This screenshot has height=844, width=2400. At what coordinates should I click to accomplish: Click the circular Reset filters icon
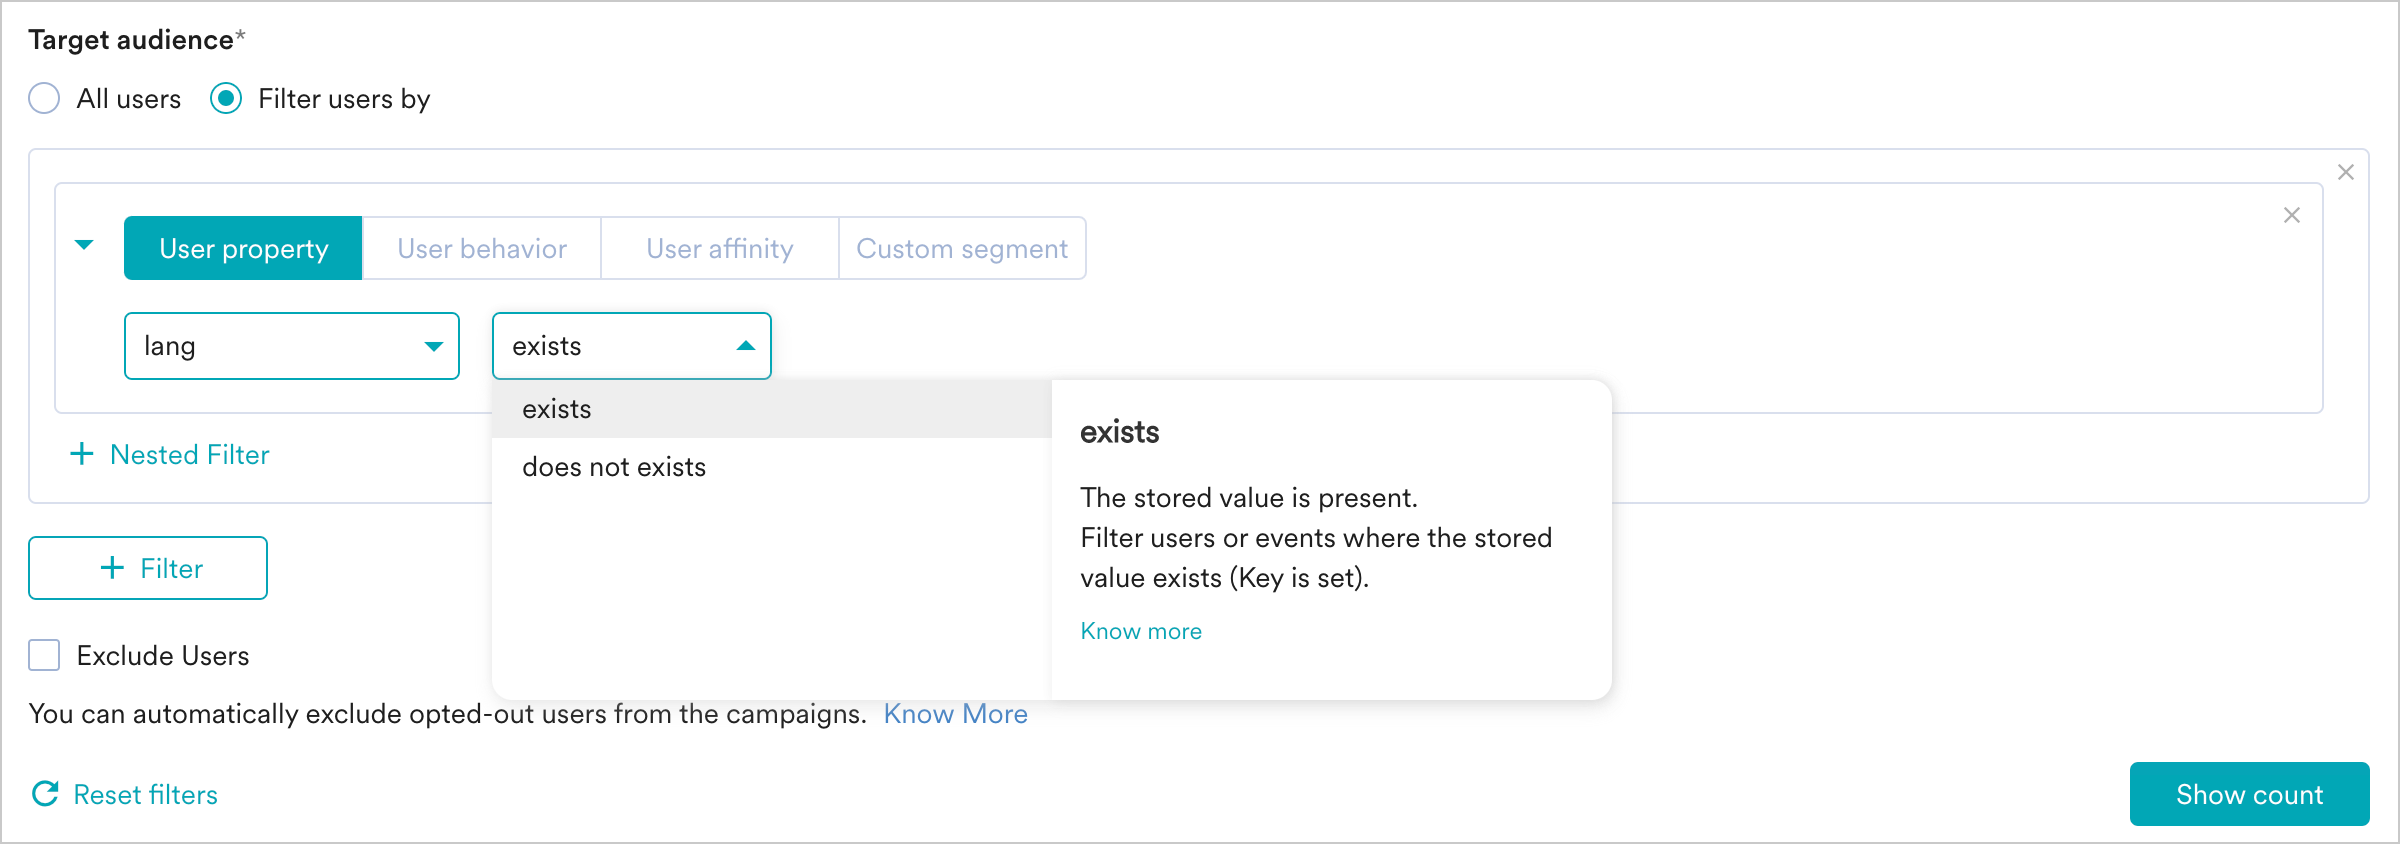[x=46, y=794]
